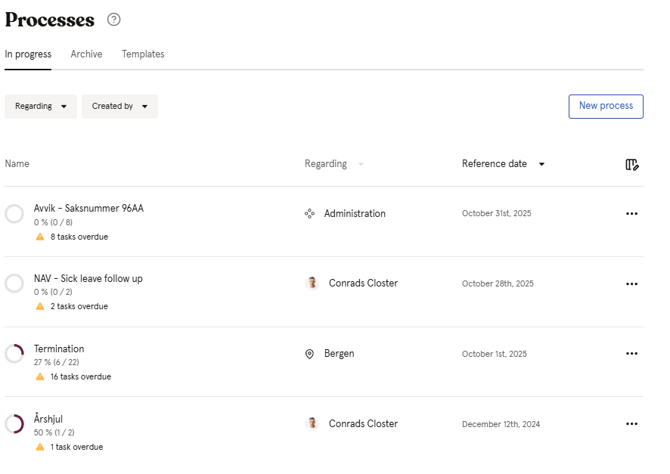Sort by the Regarding column header

point(326,164)
